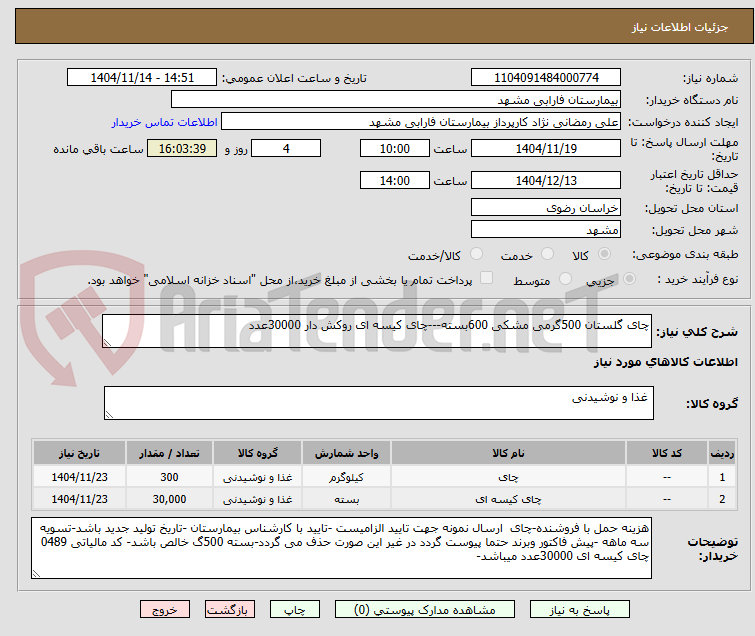755x636 pixels.
Task: Click the resize handle of شرح کلی نیاز box
Action: pyautogui.click(x=107, y=343)
